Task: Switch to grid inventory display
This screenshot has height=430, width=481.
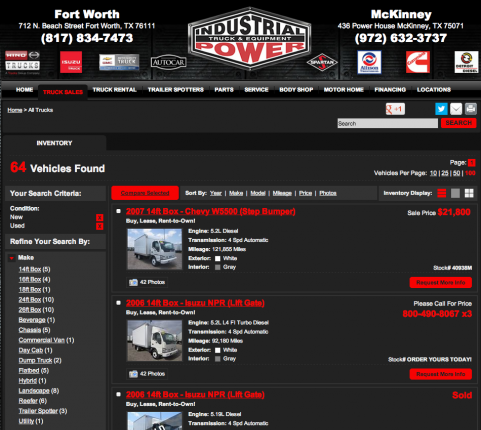Action: pyautogui.click(x=469, y=193)
